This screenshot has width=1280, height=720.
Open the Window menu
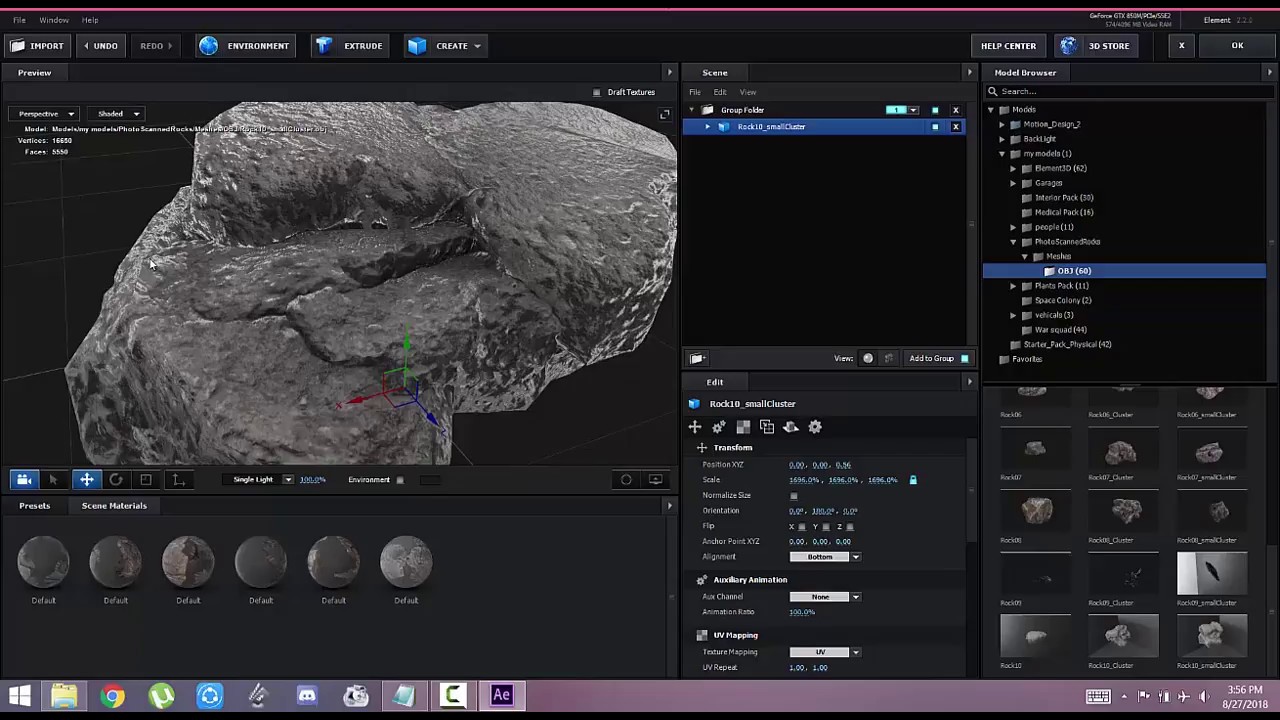tap(54, 20)
